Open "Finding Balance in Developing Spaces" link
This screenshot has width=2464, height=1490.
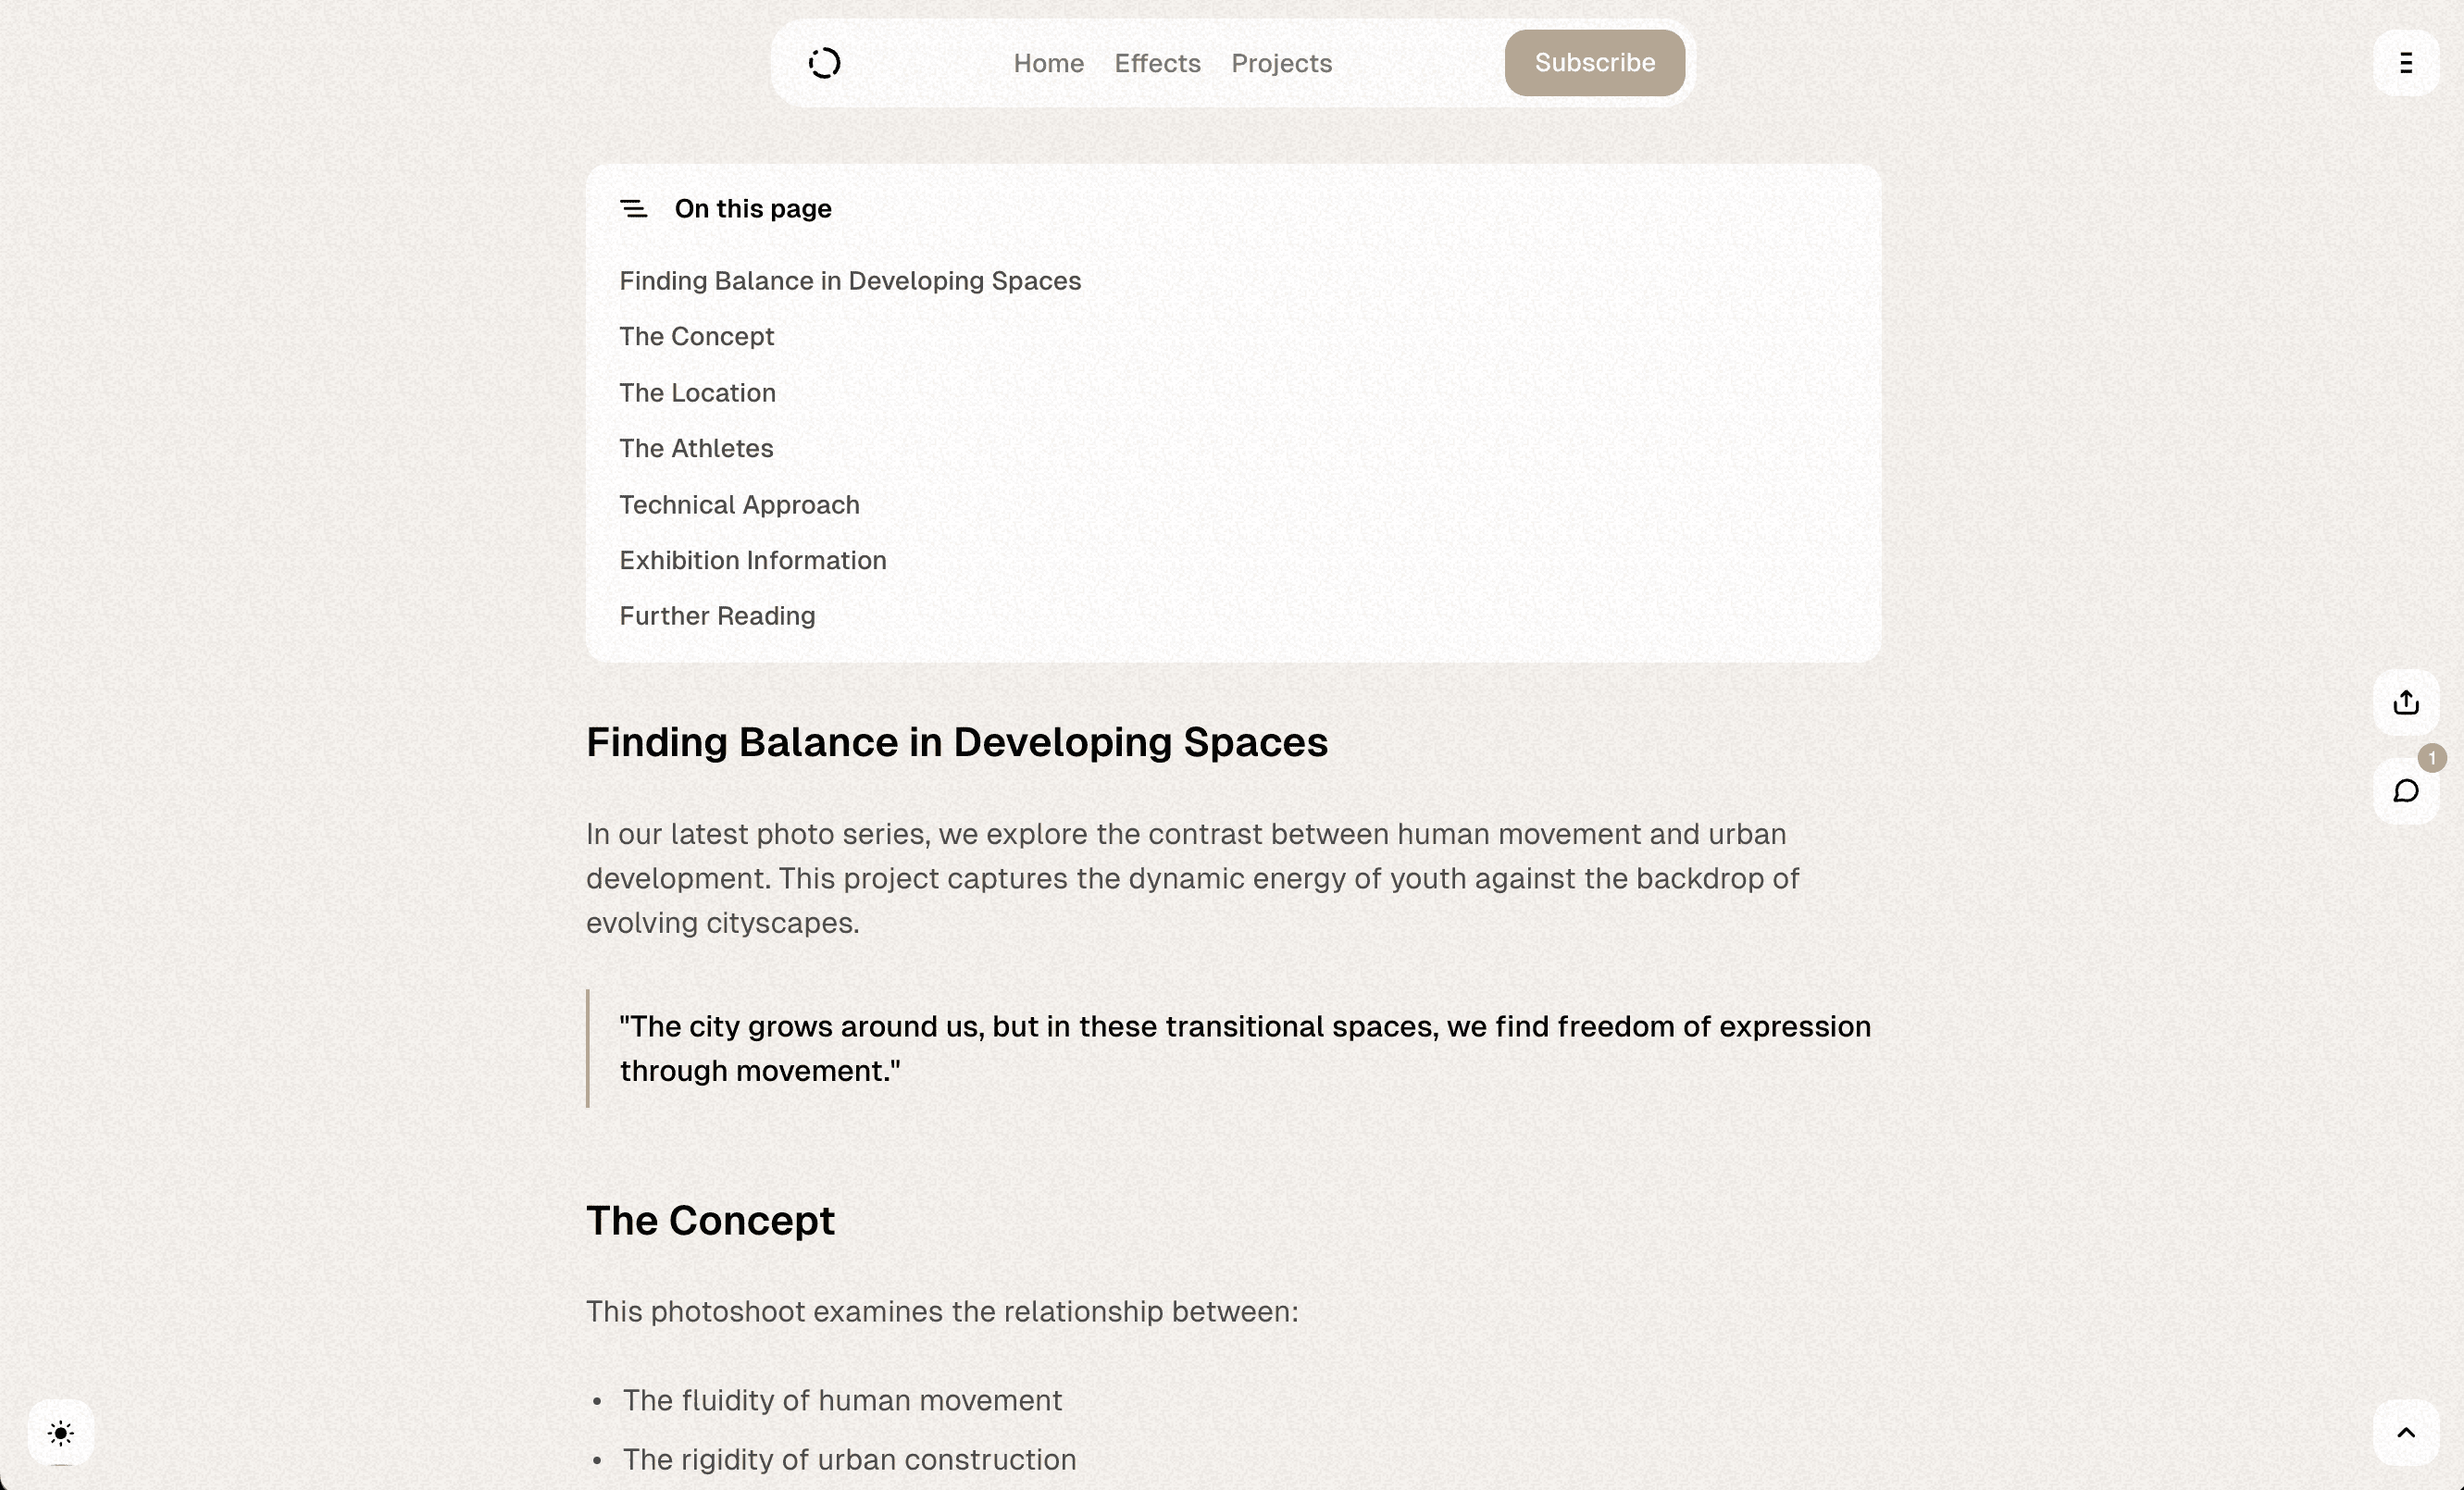click(849, 281)
